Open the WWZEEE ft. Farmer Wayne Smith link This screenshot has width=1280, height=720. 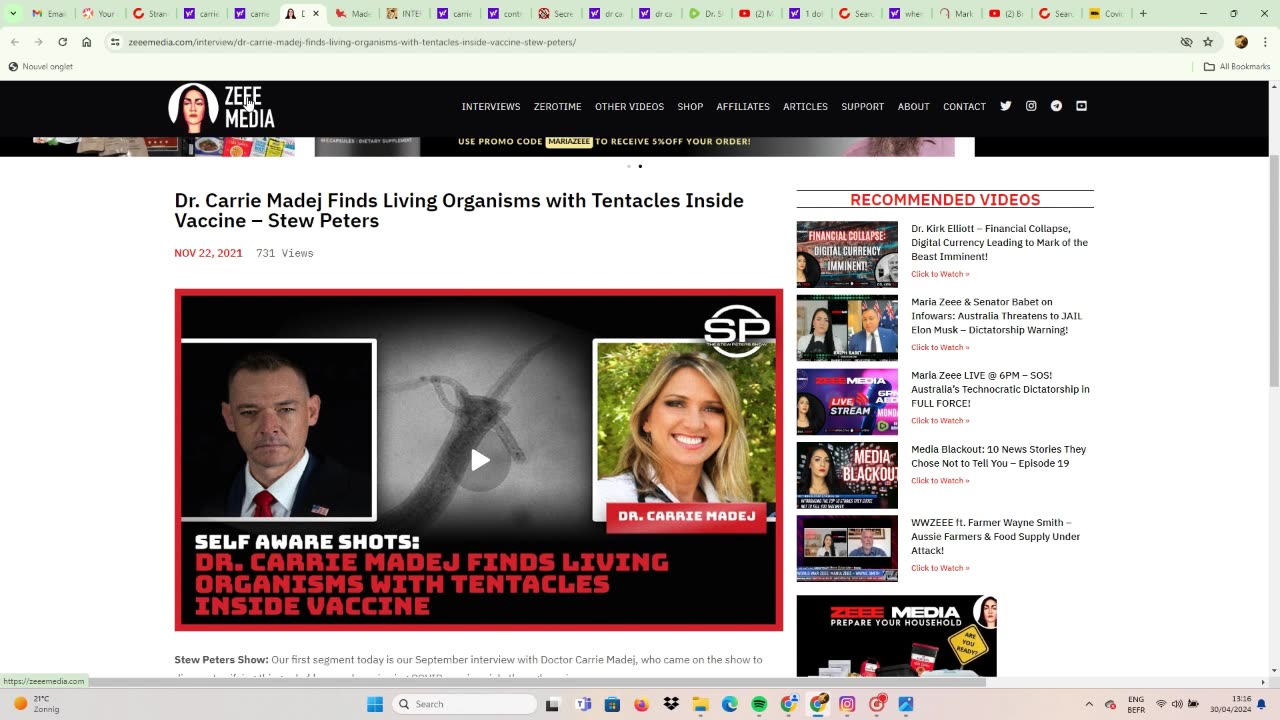pos(995,536)
